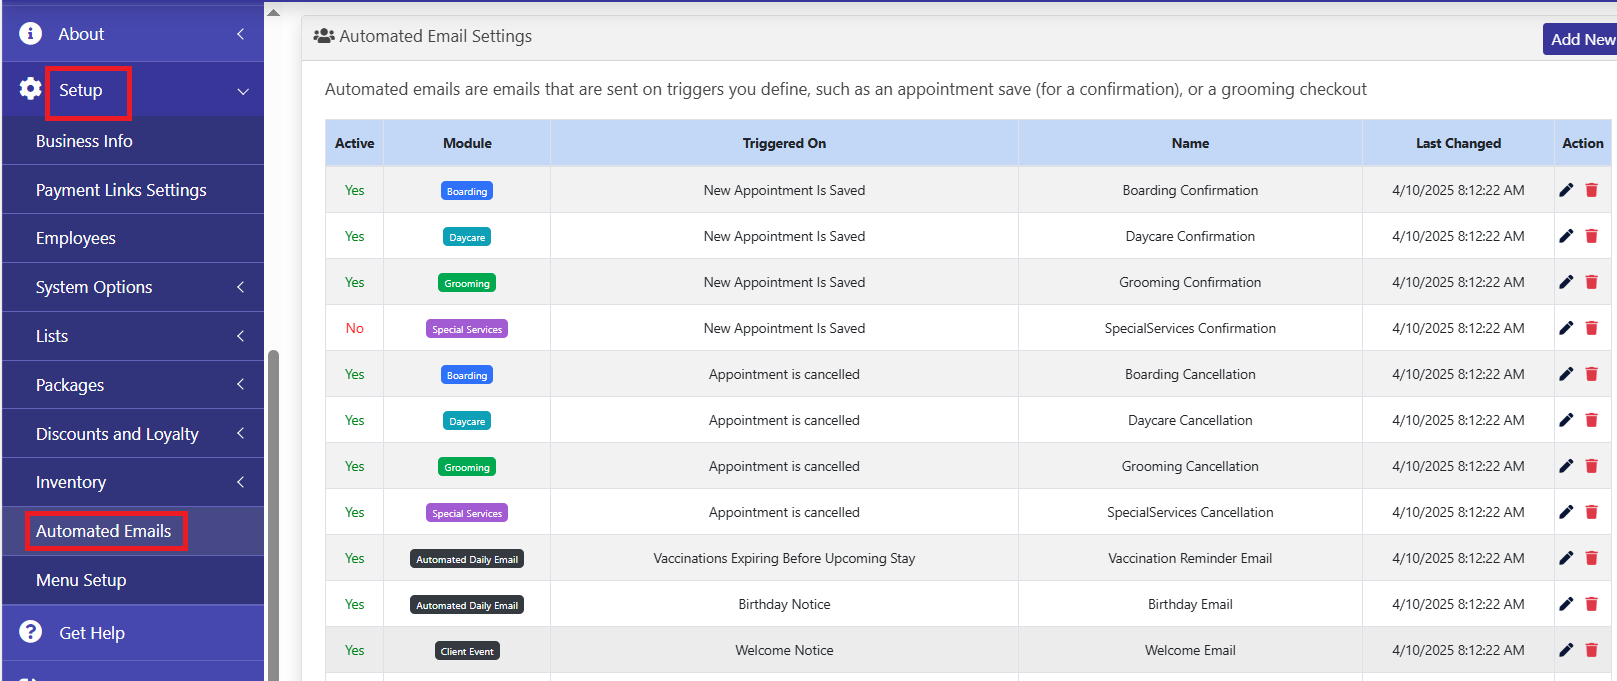Expand the About menu chevron

coord(241,34)
